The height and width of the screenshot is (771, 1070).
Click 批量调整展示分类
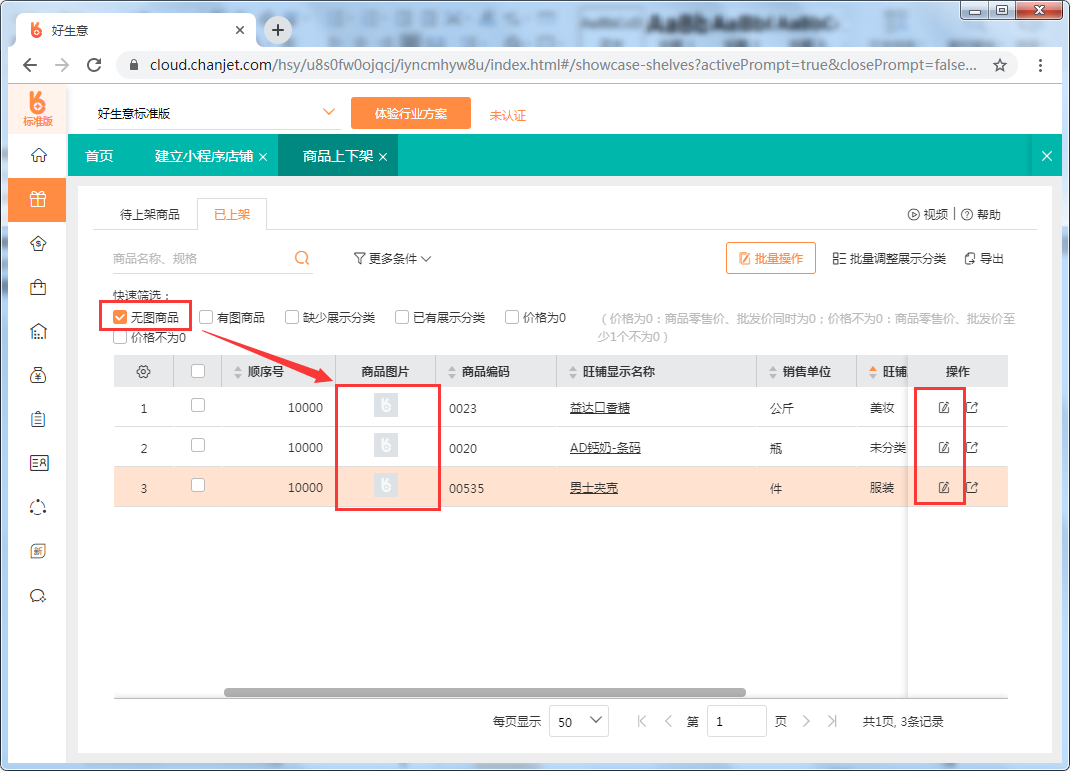(889, 259)
